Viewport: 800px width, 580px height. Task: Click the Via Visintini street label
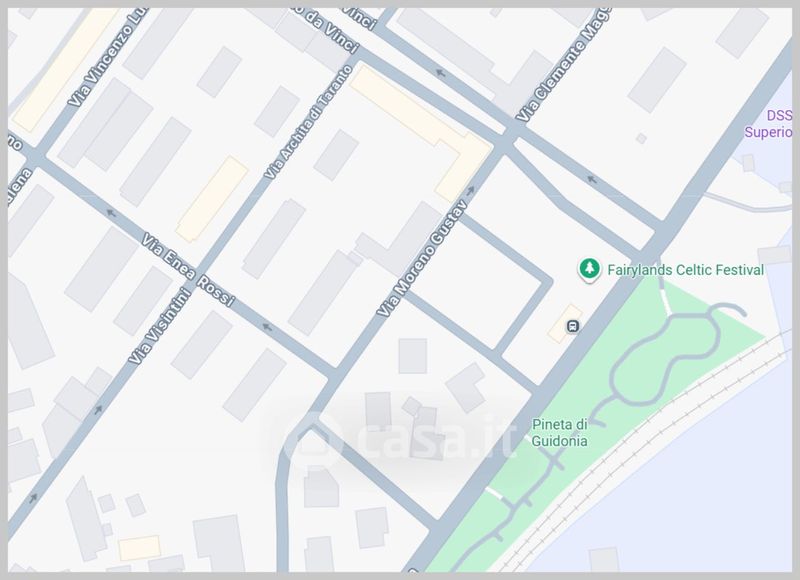click(159, 326)
